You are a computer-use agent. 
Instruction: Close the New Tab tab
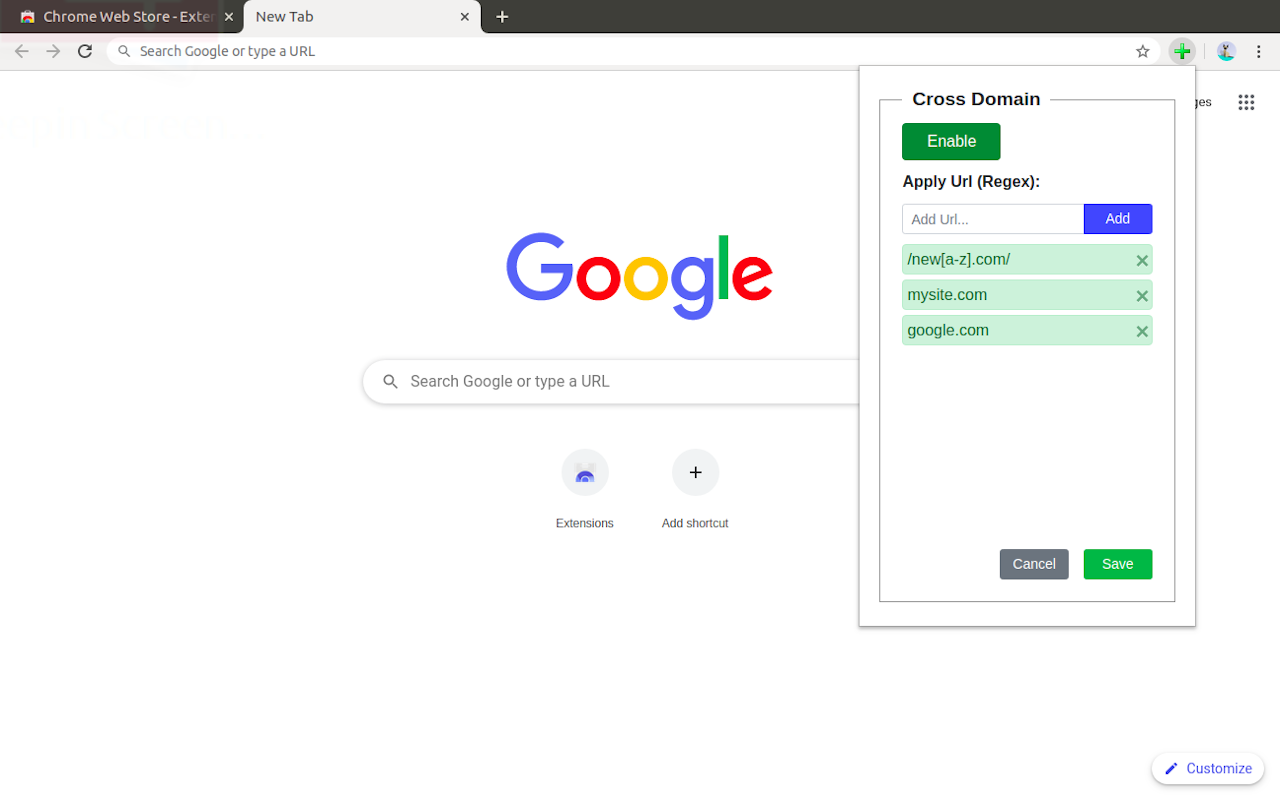(465, 17)
